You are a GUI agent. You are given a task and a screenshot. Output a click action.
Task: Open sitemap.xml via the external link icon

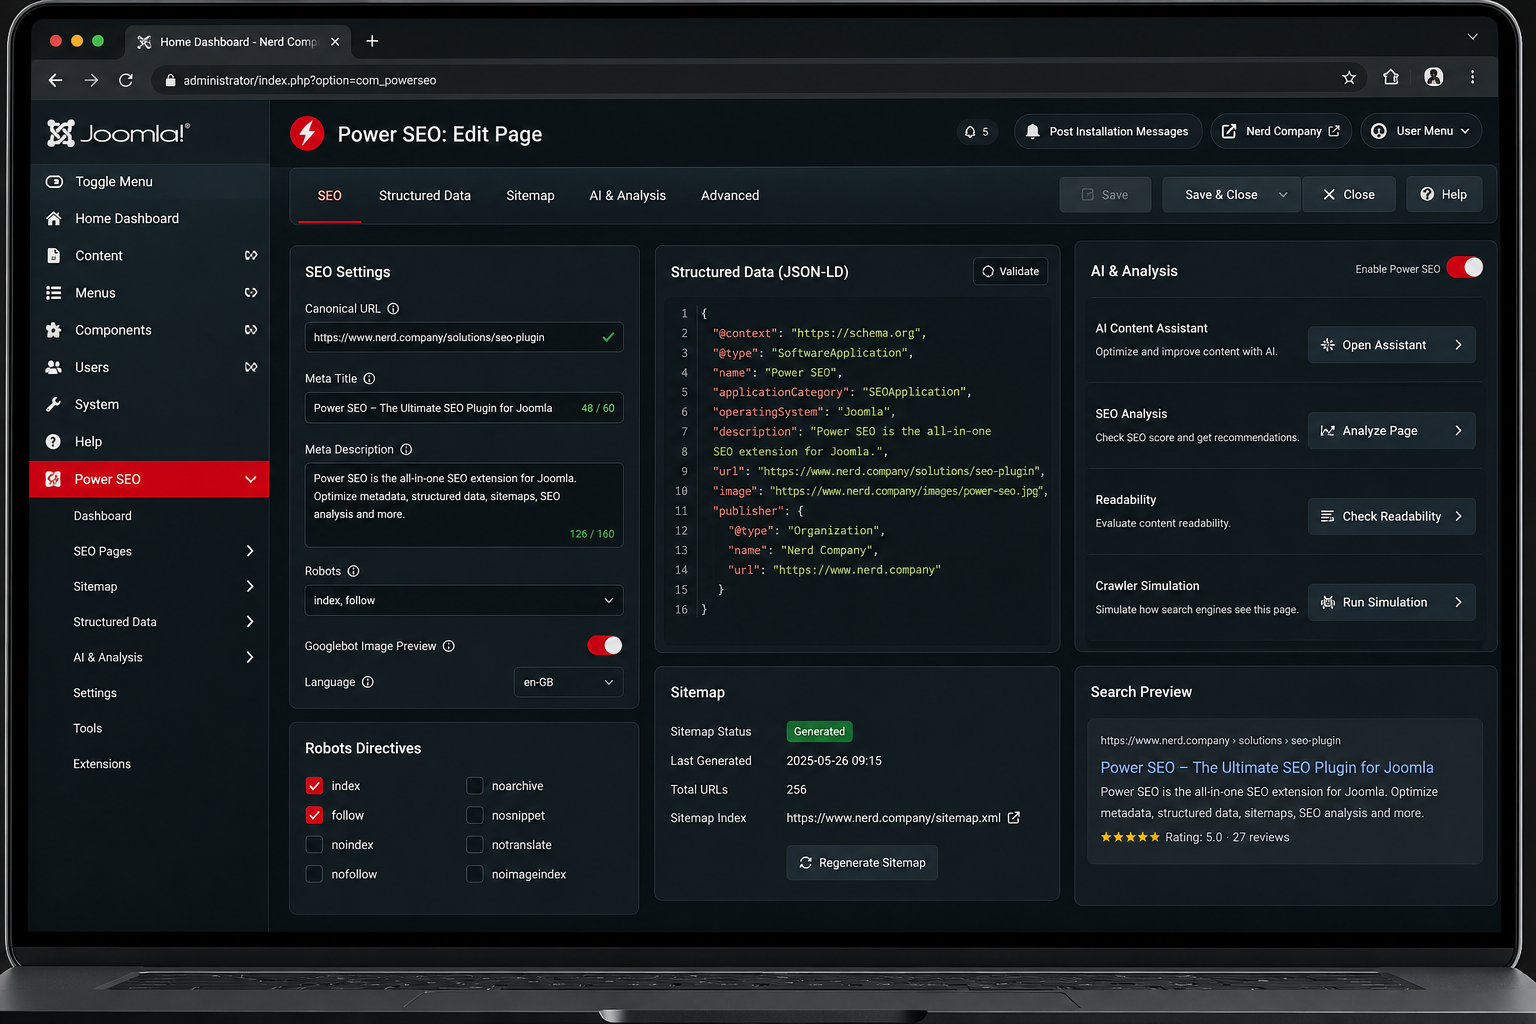[x=1014, y=818]
